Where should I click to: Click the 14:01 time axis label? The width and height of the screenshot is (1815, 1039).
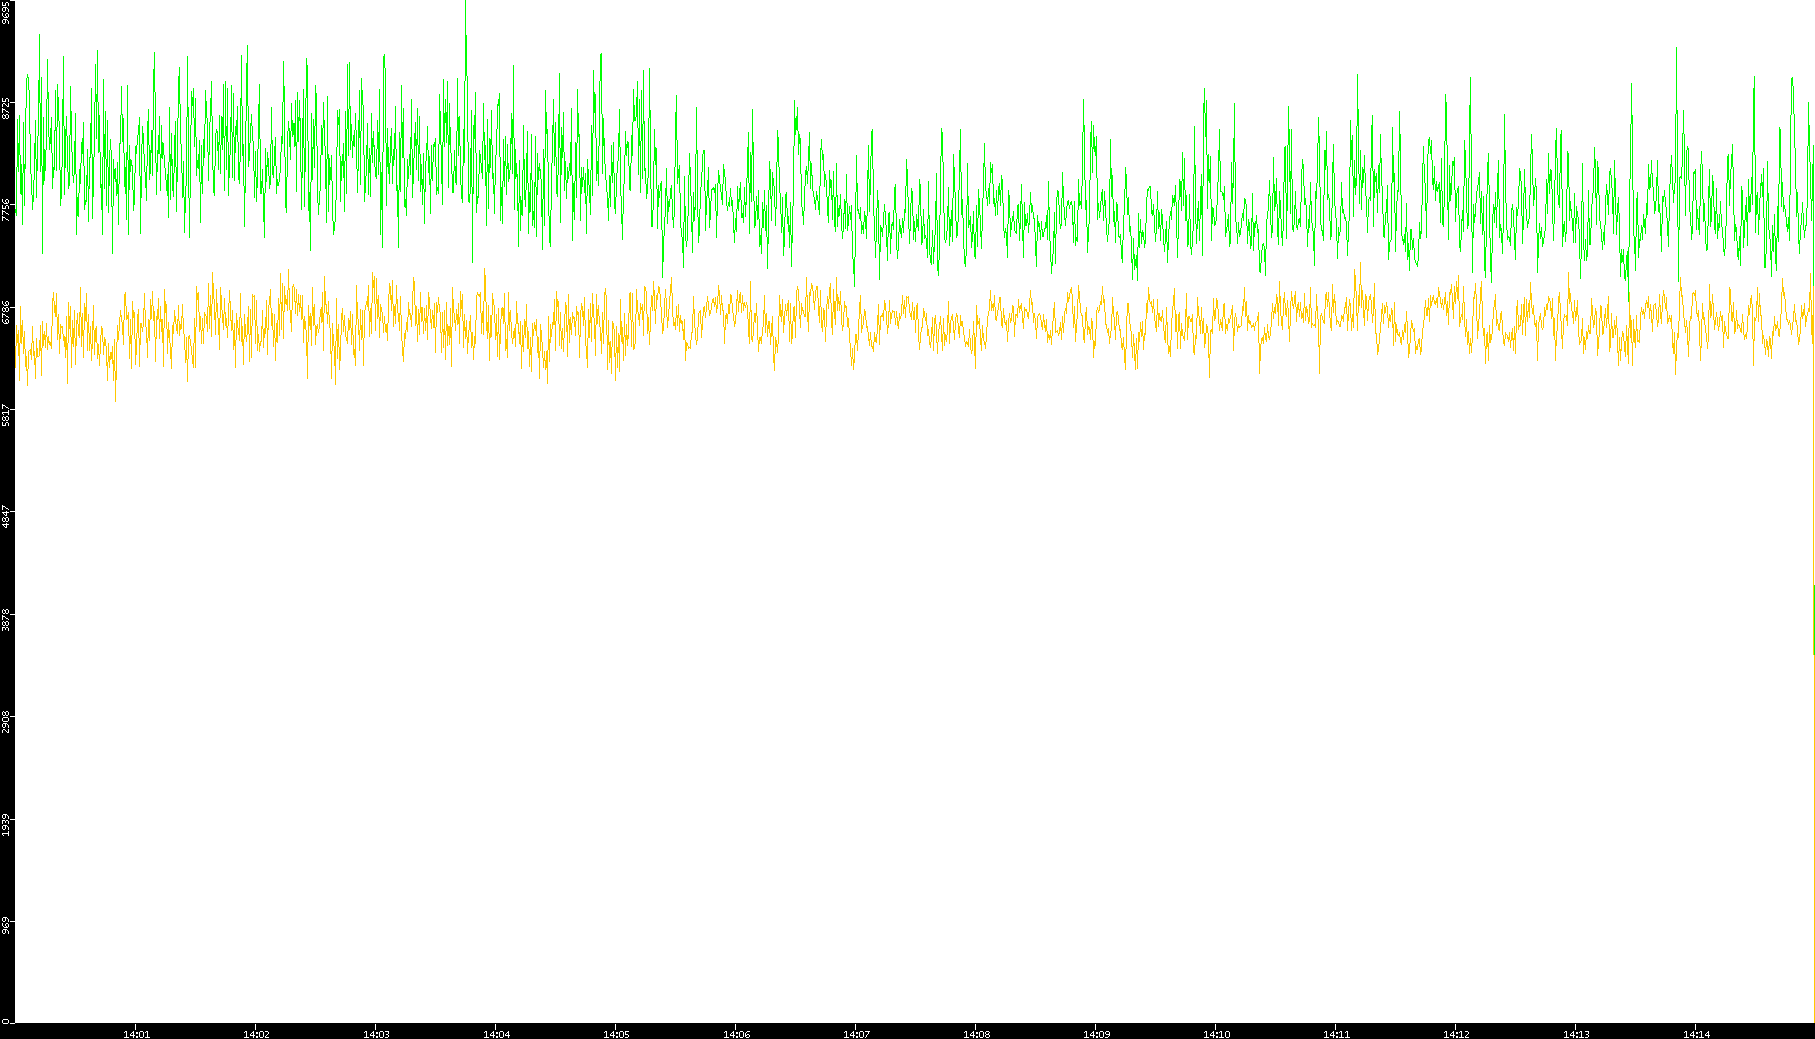[x=136, y=1034]
